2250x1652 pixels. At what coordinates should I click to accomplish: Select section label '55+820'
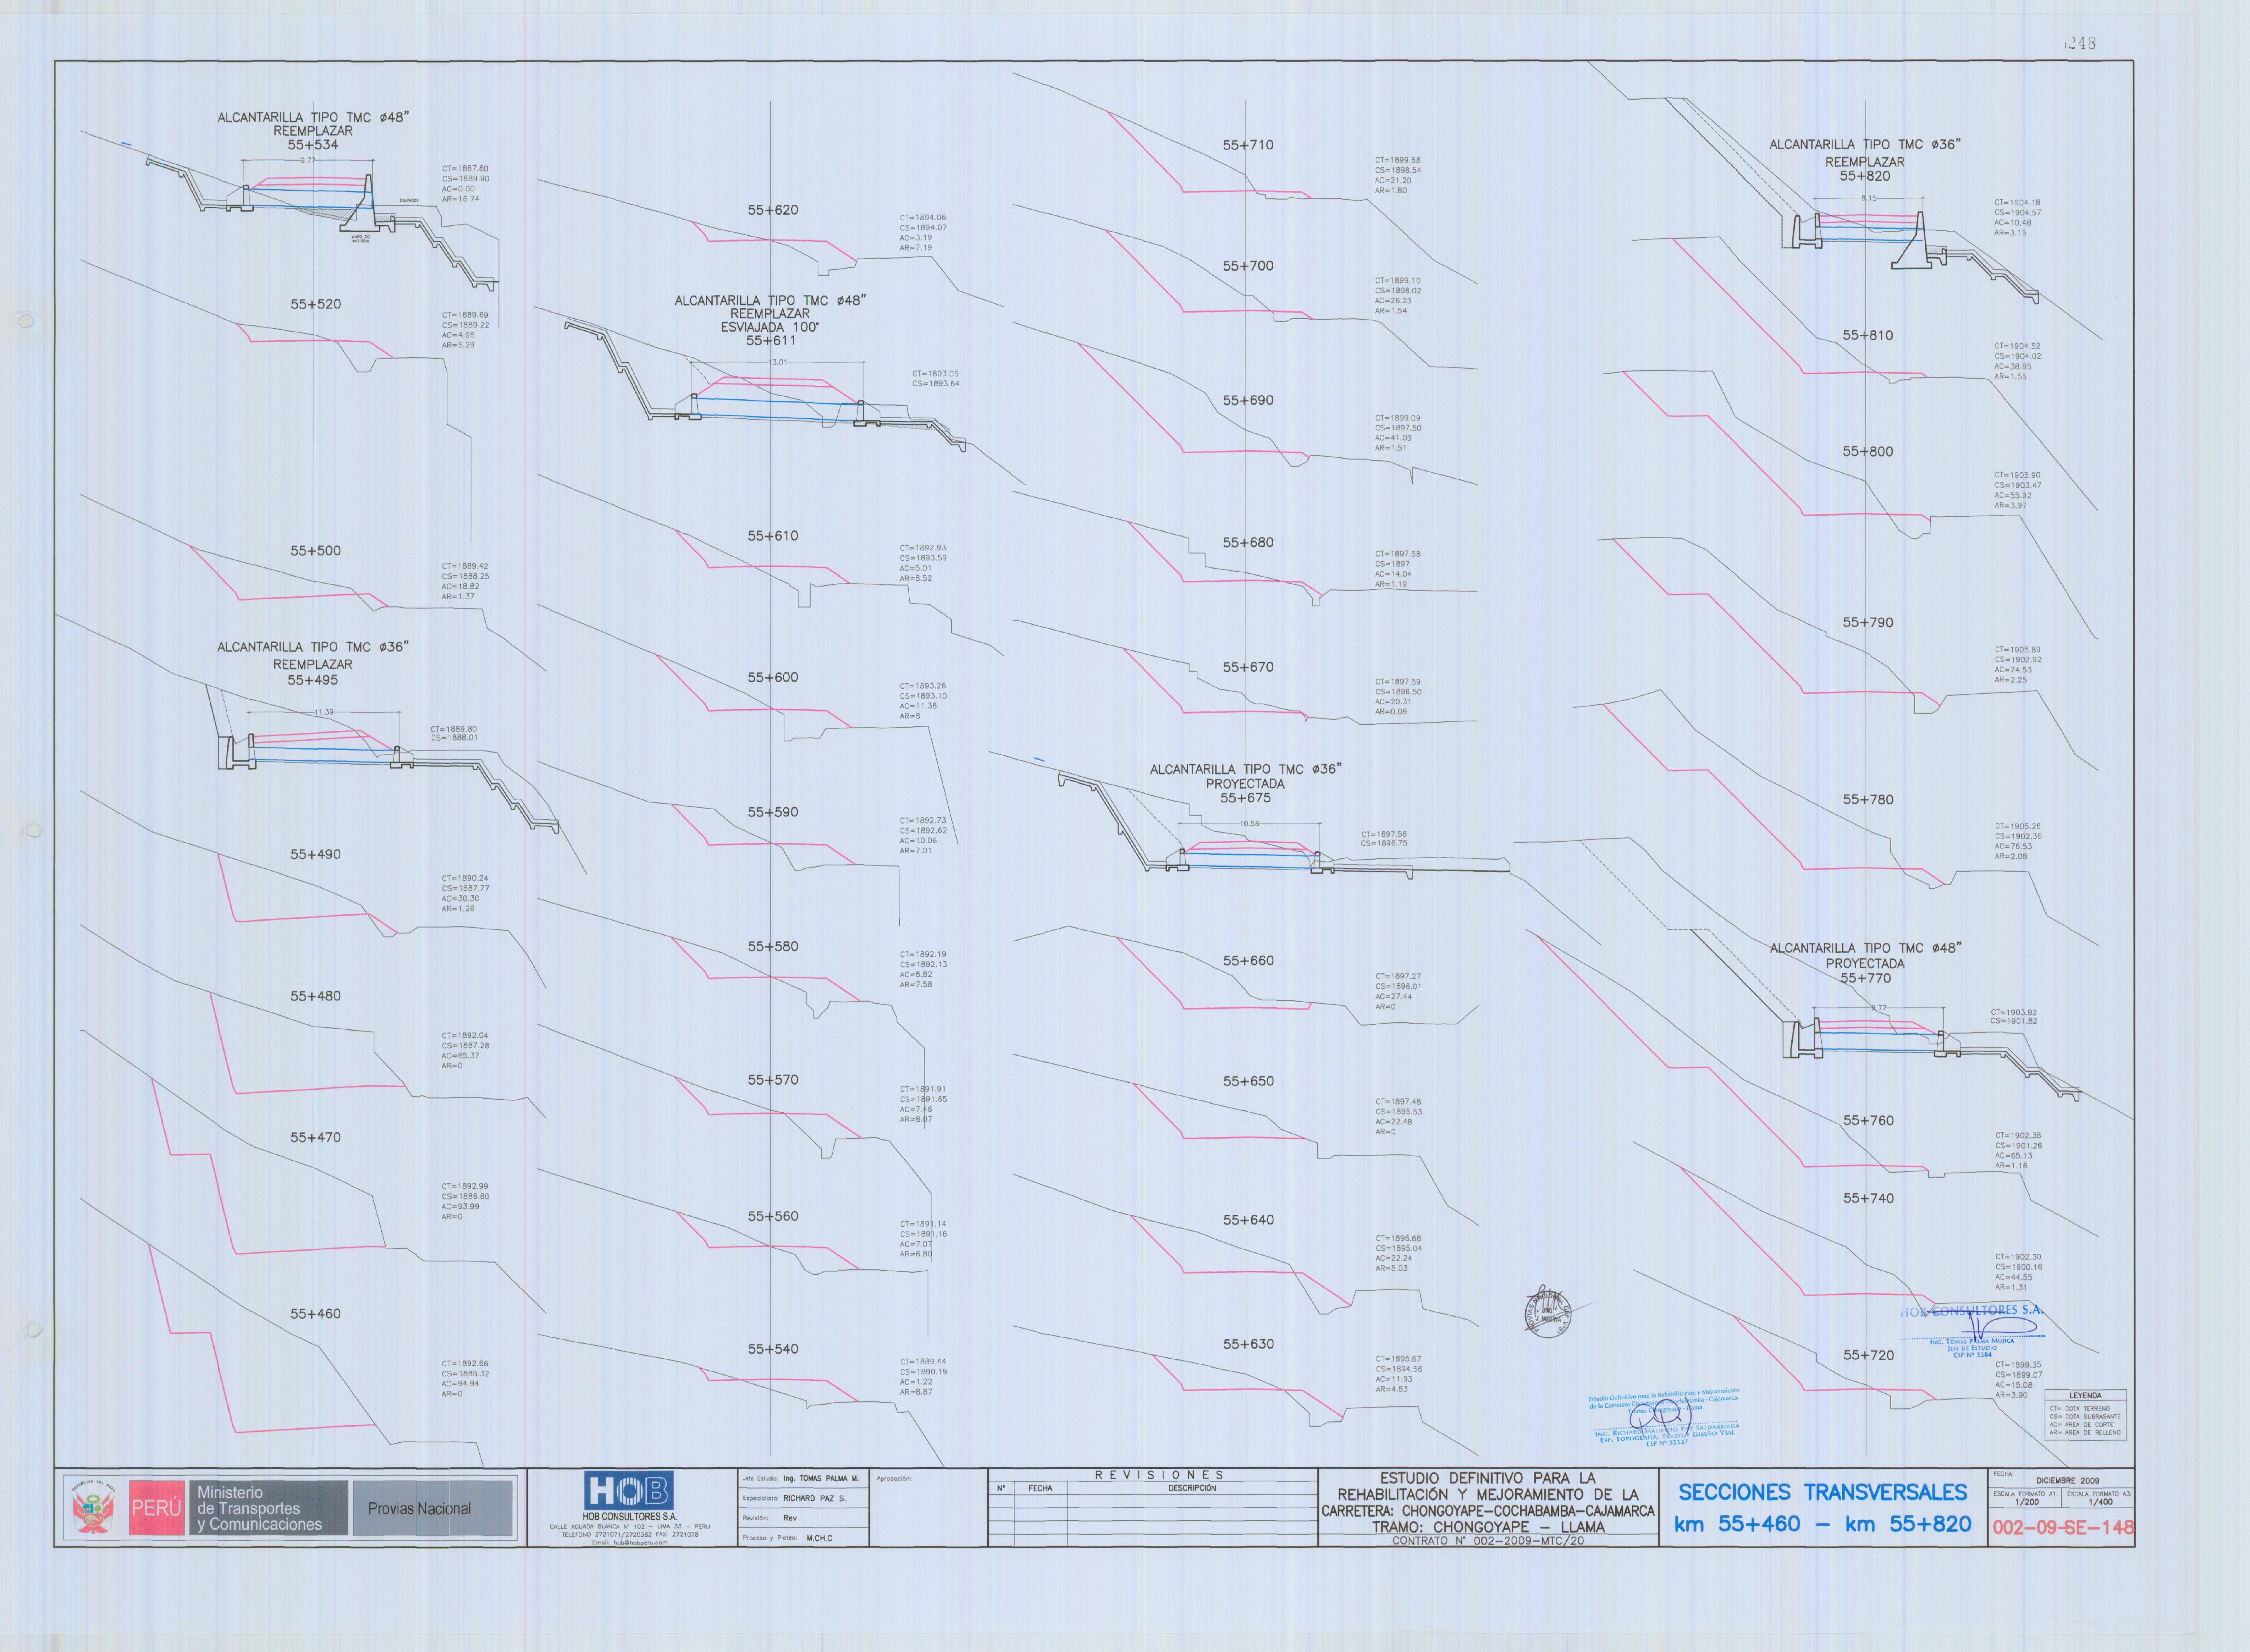click(x=1865, y=176)
